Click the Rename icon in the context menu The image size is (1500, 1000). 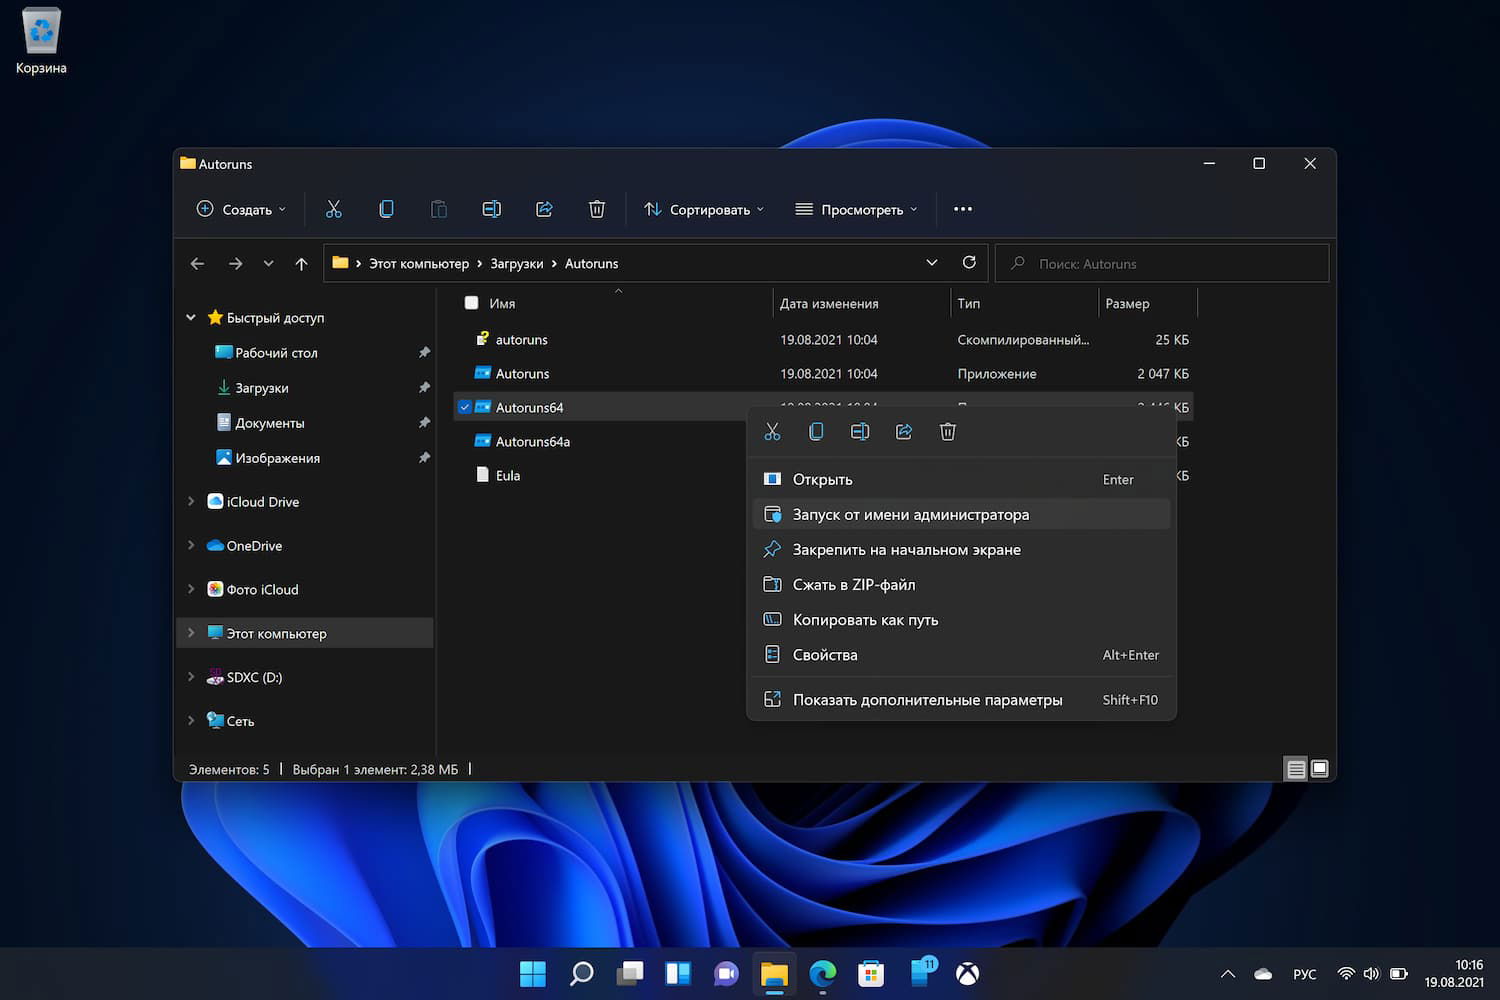860,432
